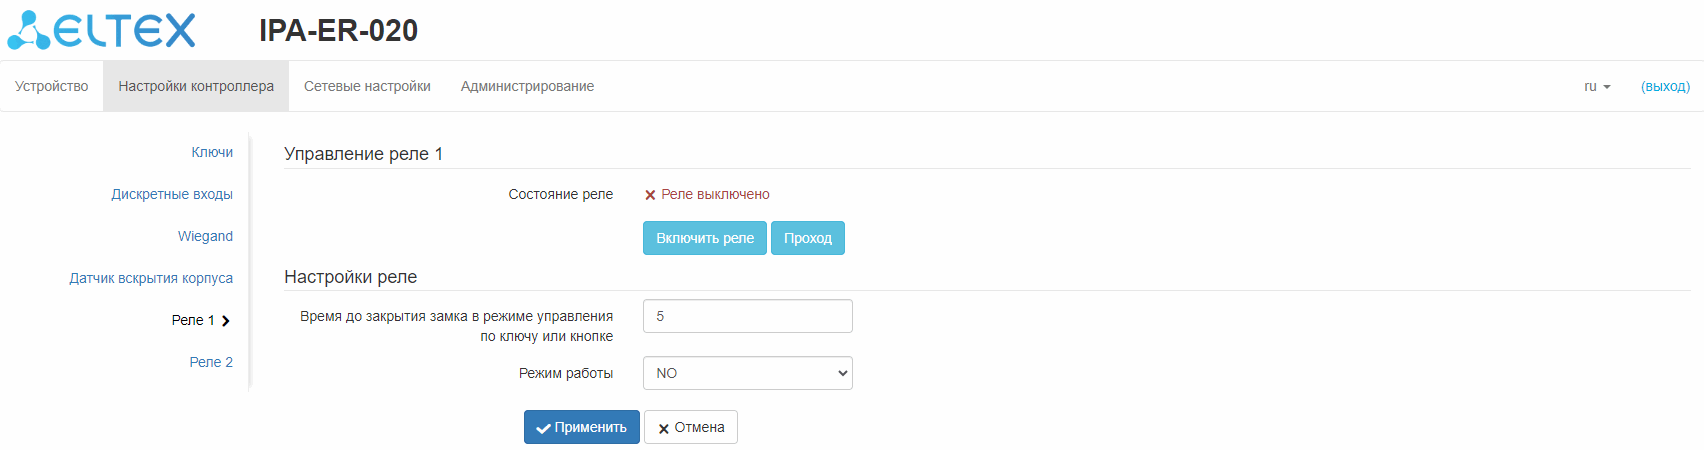Viewport: 1704px width, 450px height.
Task: Switch to Сетевые настройки tab
Action: [367, 87]
